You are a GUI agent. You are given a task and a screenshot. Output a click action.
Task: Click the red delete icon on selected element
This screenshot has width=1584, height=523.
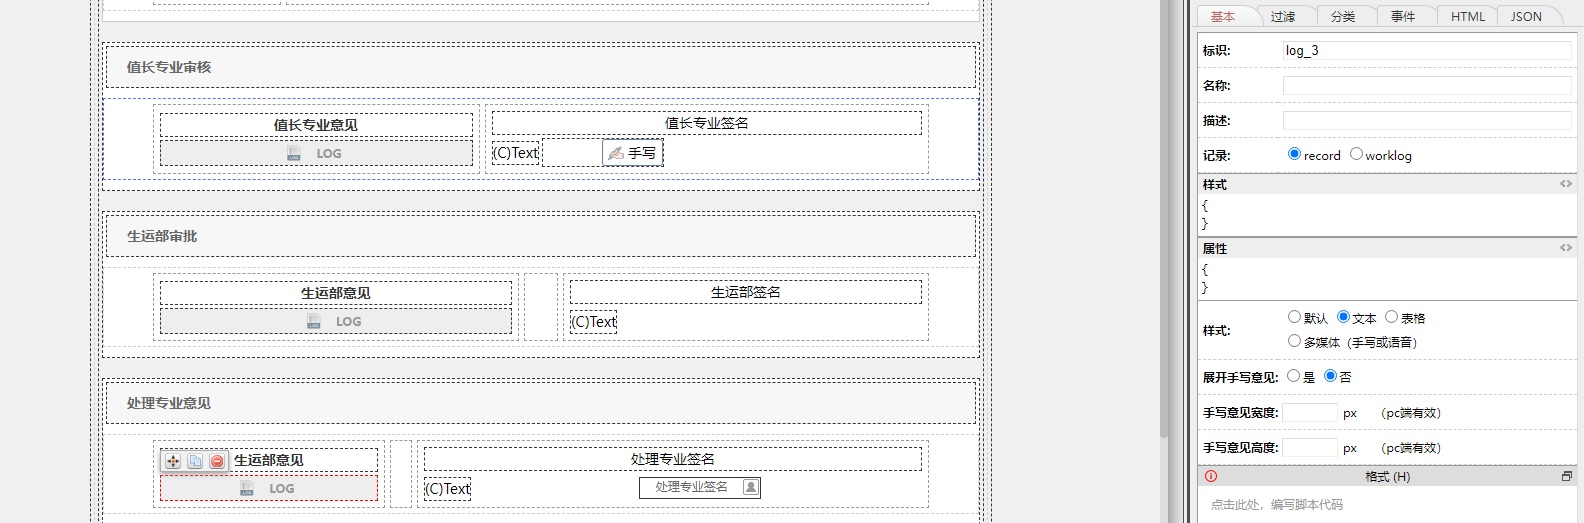[217, 461]
